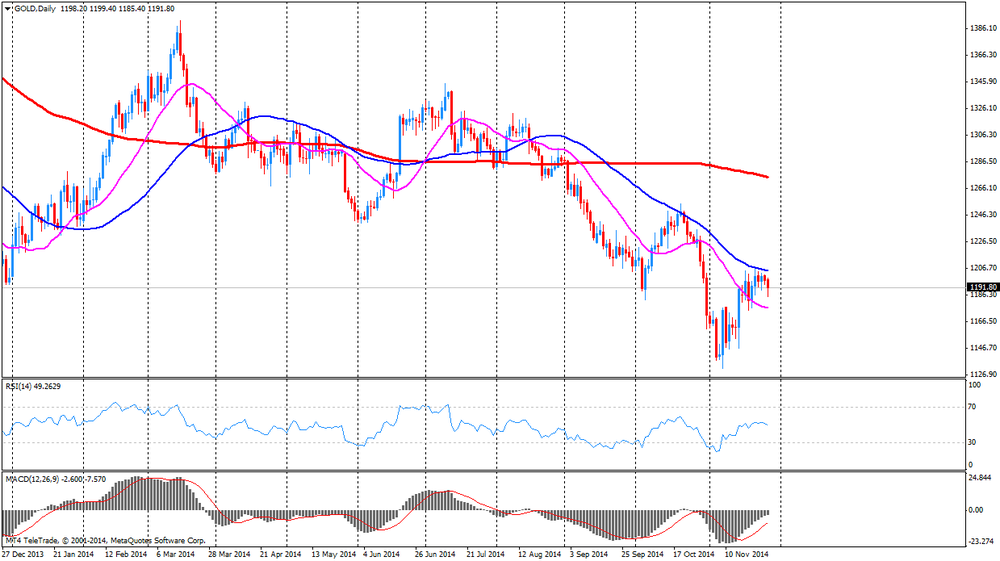Click the 25 Sep 2014 date label

coord(642,554)
